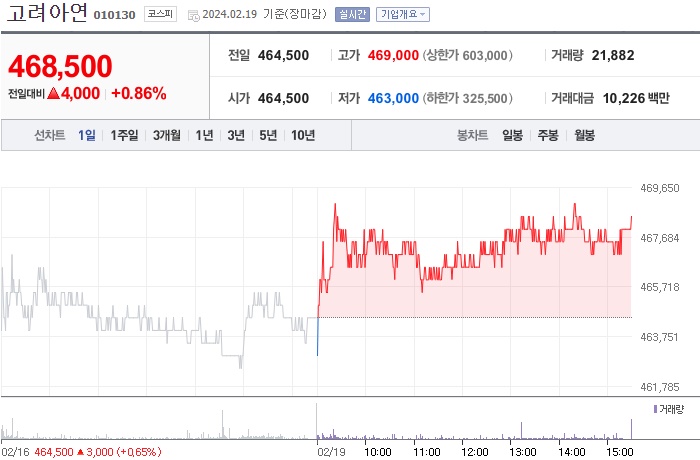Click the 12:00 time axis label
This screenshot has height=460, width=700.
475,452
